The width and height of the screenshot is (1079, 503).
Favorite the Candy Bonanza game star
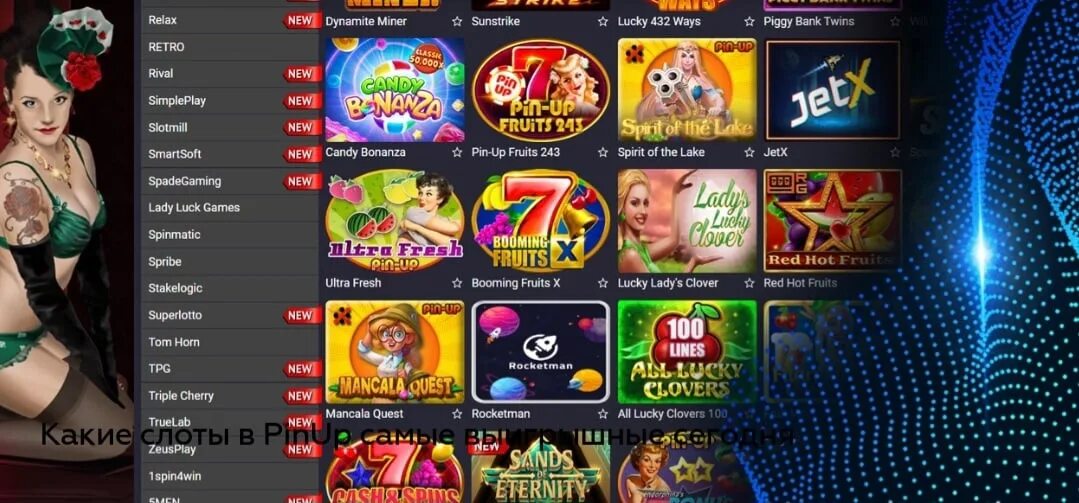(457, 152)
